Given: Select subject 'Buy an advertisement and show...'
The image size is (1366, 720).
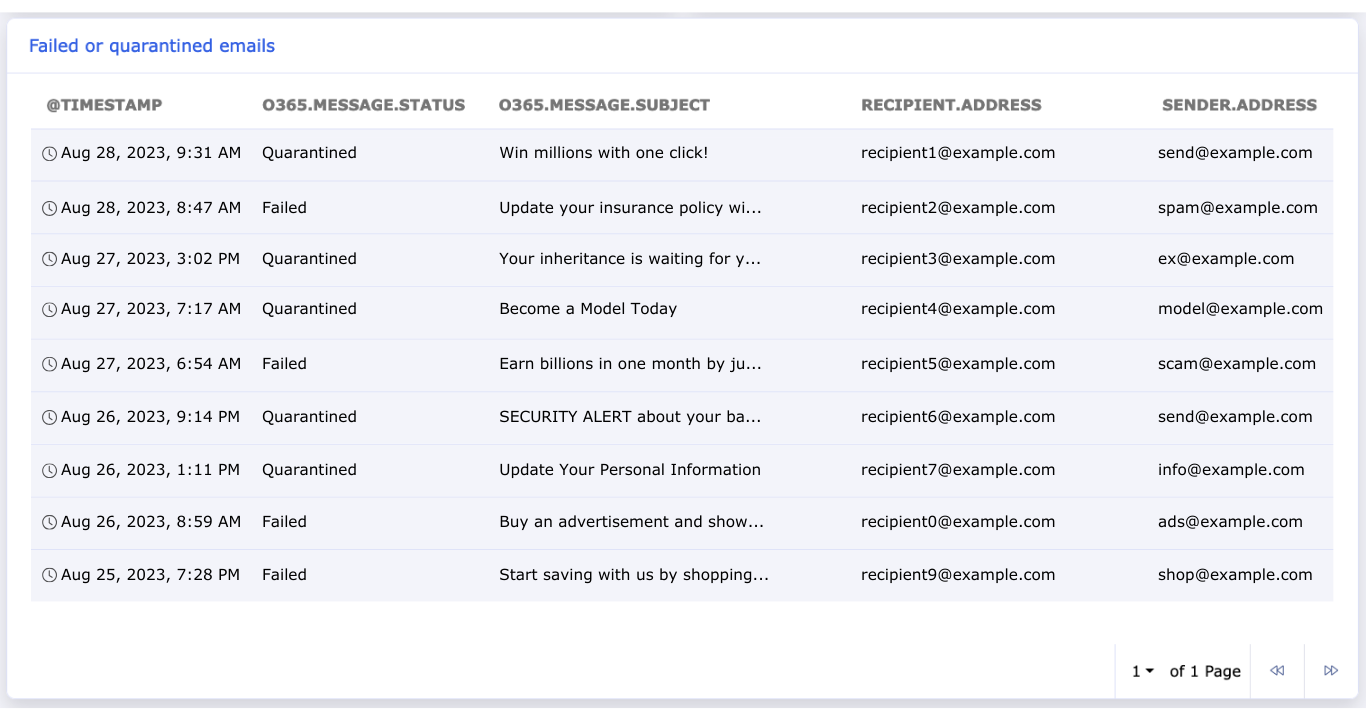Looking at the screenshot, I should [x=632, y=522].
